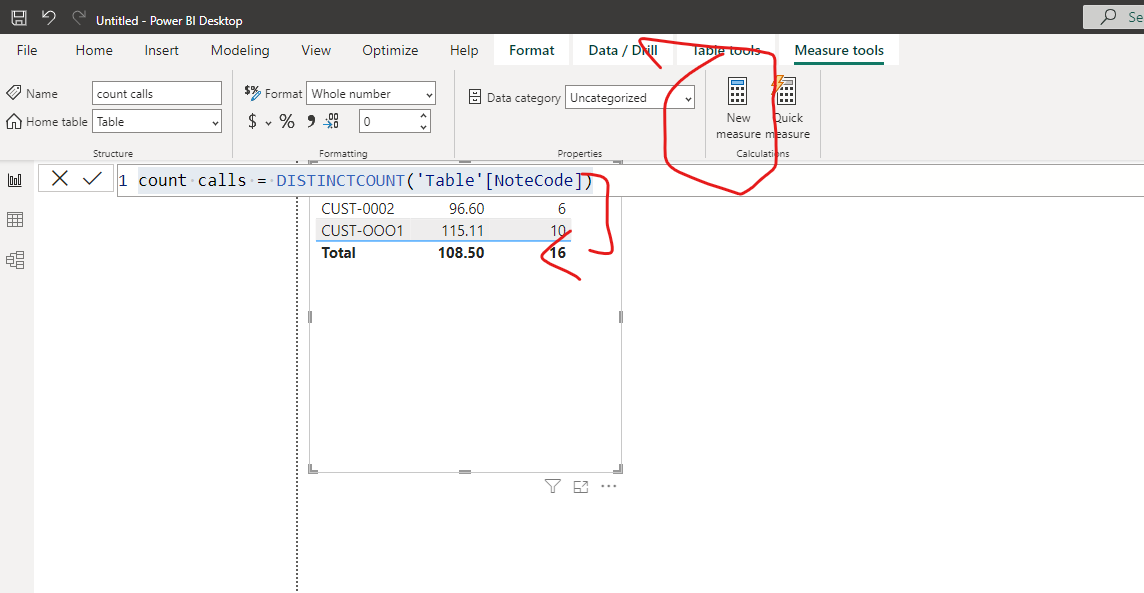This screenshot has height=593, width=1144.
Task: Switch to Table view in sidebar
Action: click(x=15, y=220)
